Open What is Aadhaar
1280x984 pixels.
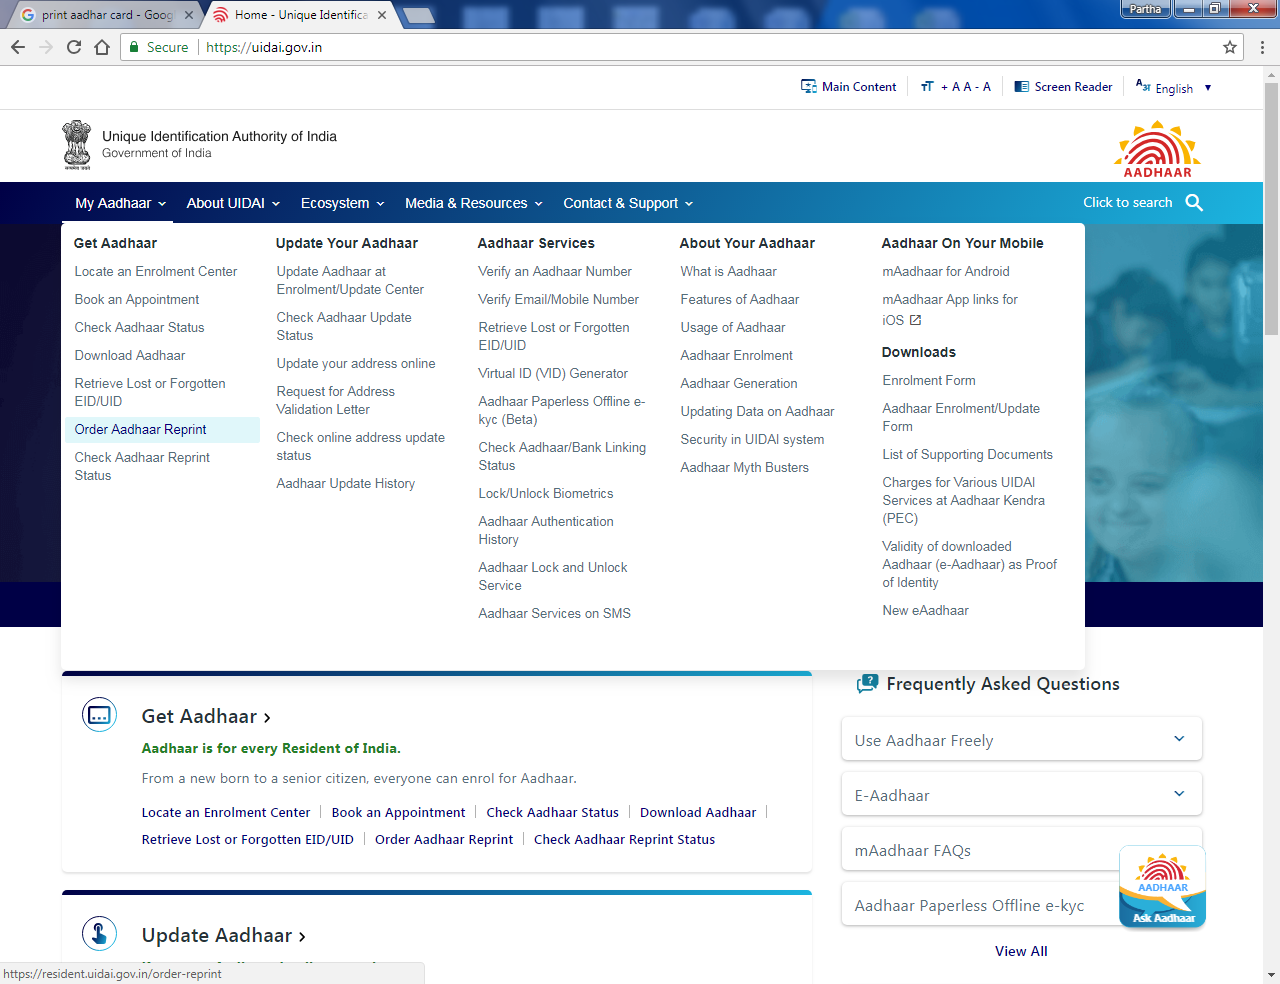[728, 271]
